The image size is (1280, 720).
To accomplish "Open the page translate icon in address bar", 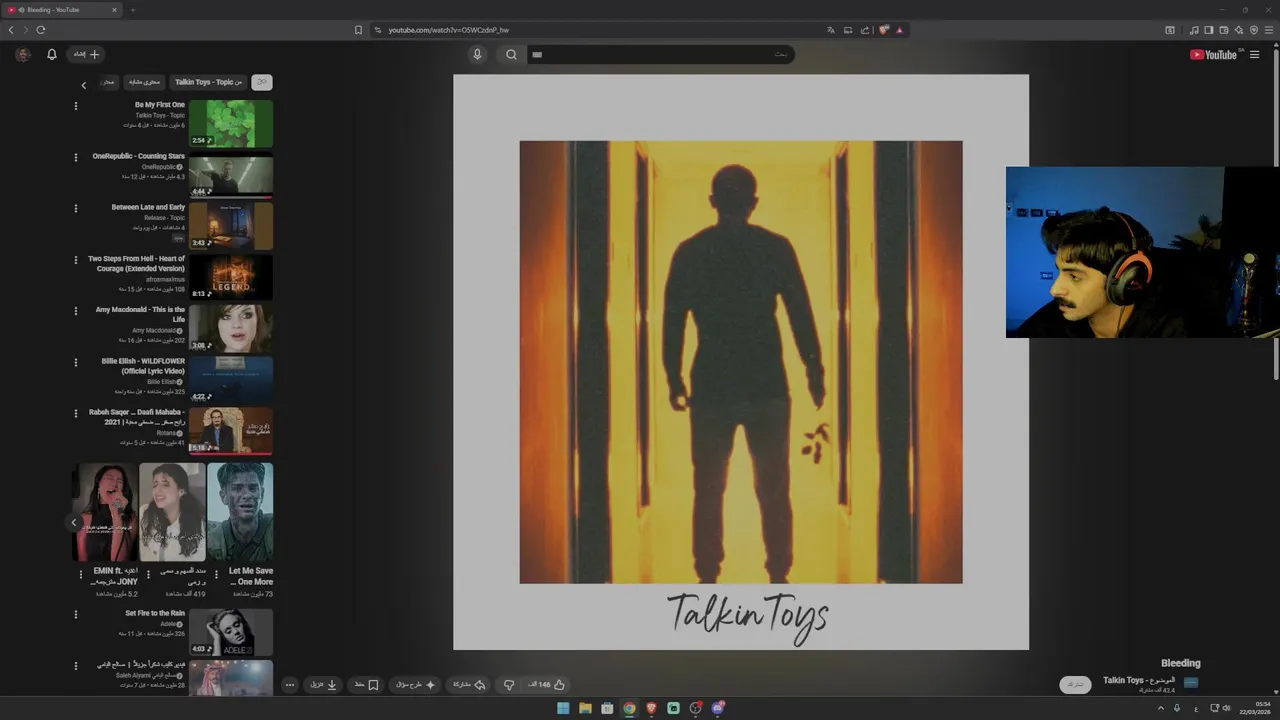I will 830,30.
